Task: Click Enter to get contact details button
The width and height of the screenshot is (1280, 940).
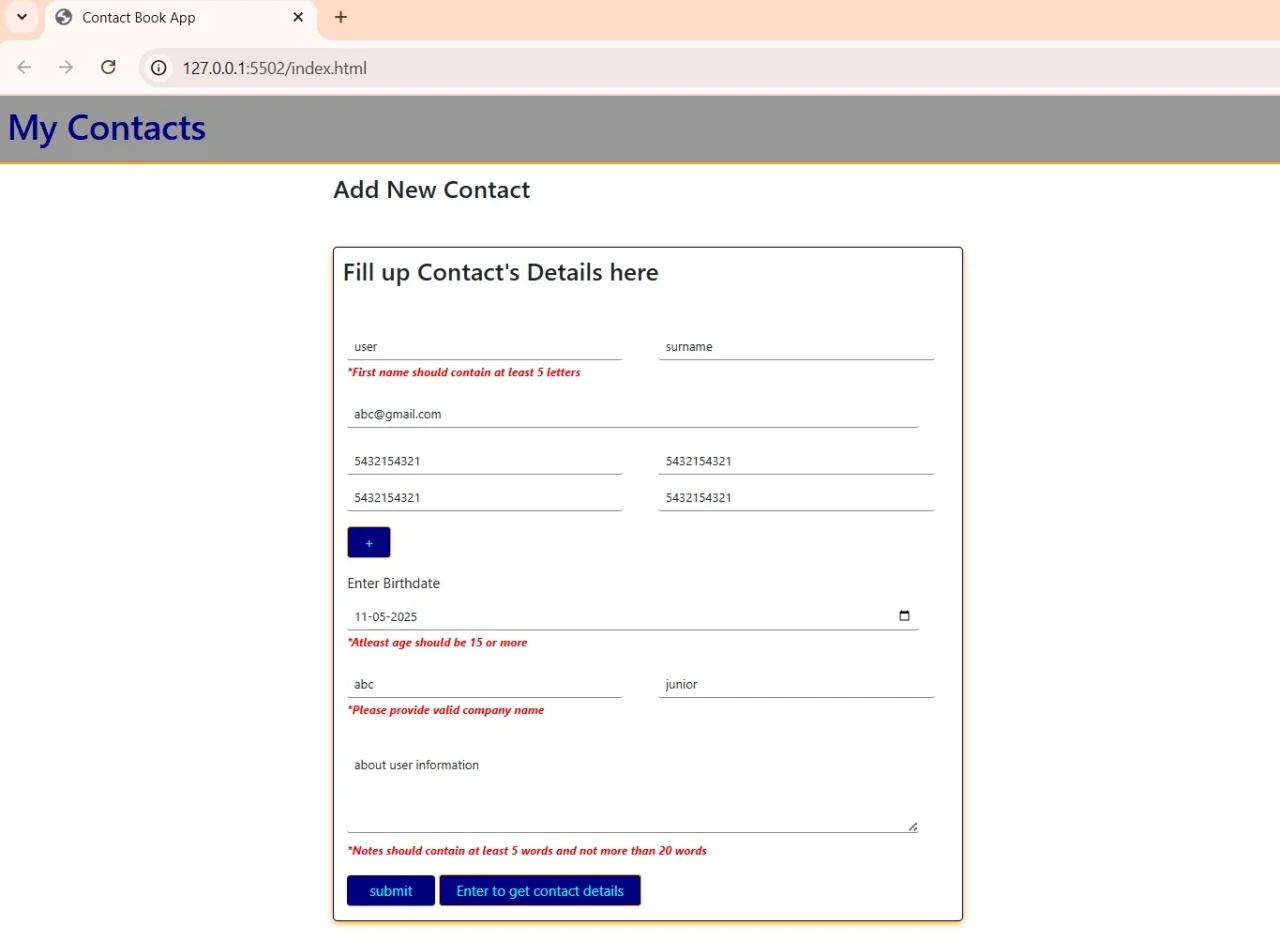Action: (540, 891)
